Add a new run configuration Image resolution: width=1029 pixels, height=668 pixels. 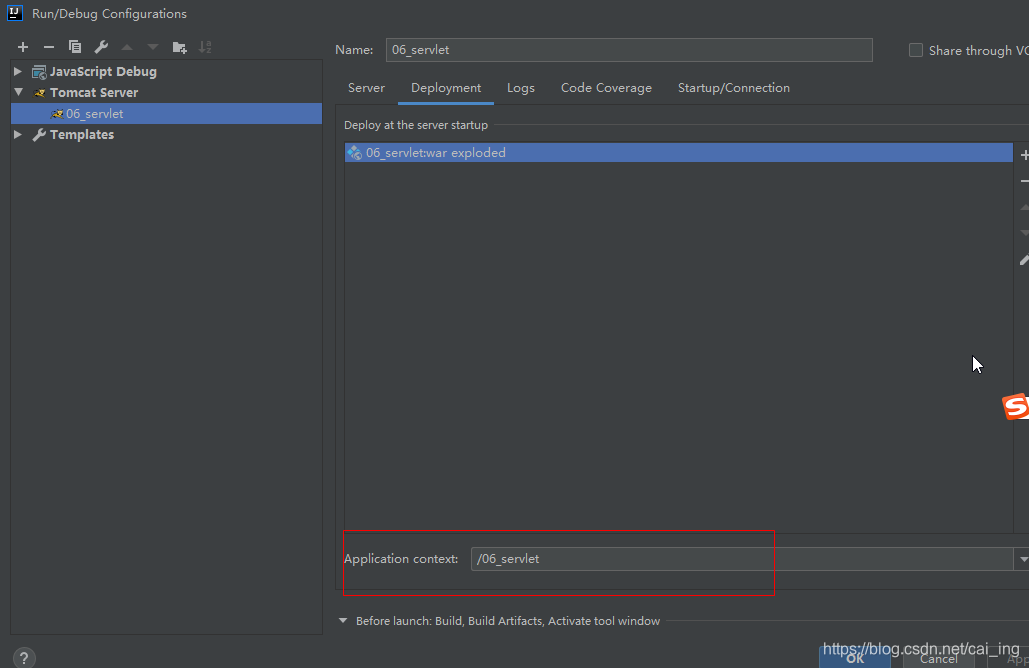click(x=23, y=47)
